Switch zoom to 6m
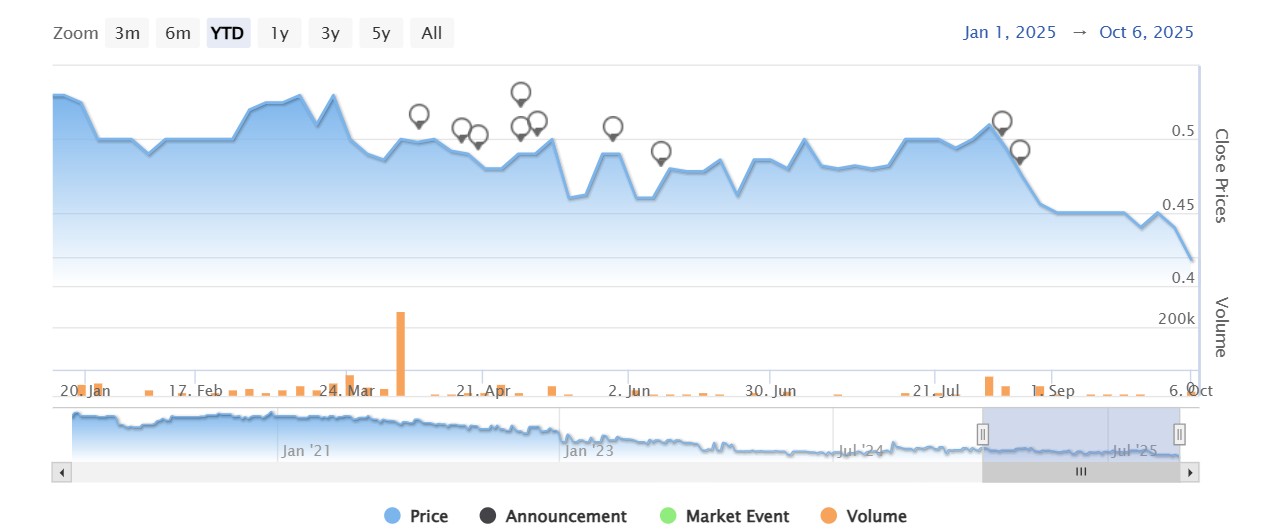Viewport: 1281px width, 531px height. 178,33
